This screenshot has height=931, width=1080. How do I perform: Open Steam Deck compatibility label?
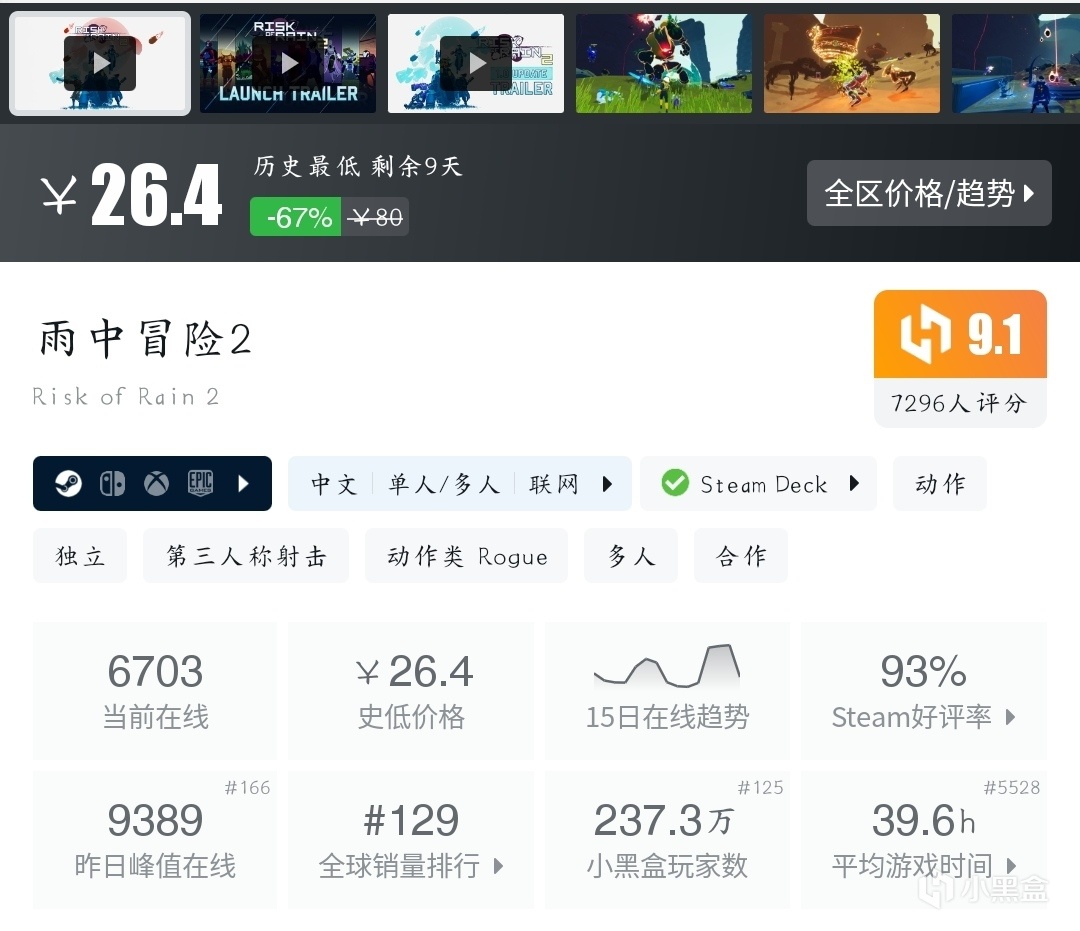point(764,485)
